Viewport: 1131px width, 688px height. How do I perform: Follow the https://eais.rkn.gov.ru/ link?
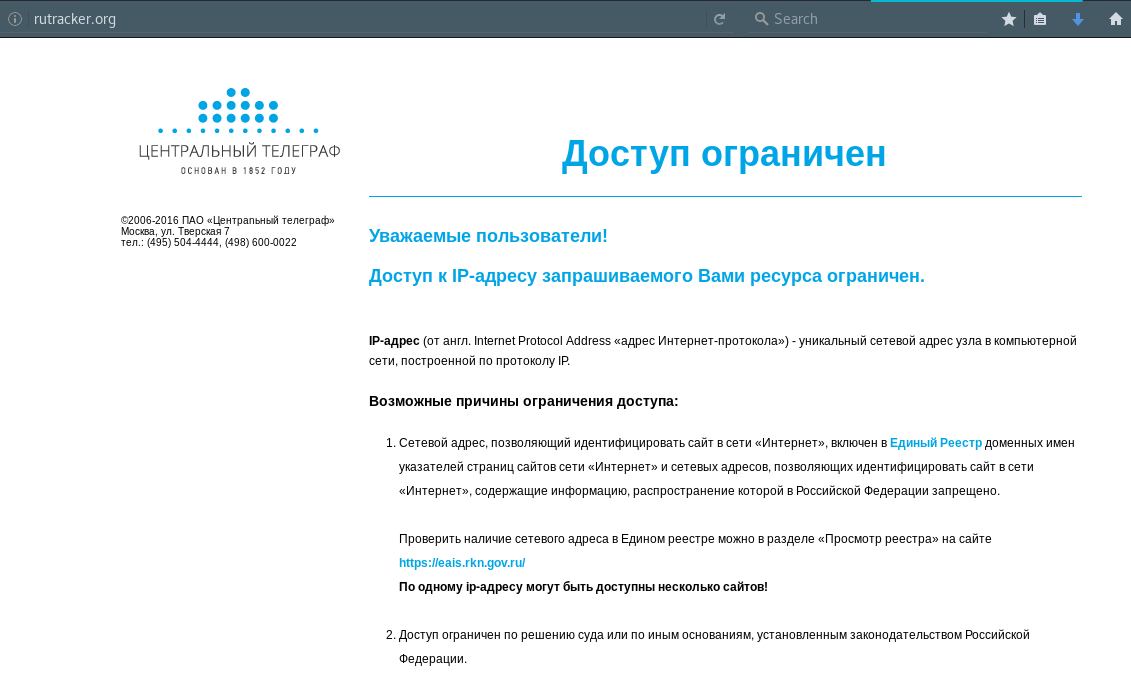tap(462, 563)
